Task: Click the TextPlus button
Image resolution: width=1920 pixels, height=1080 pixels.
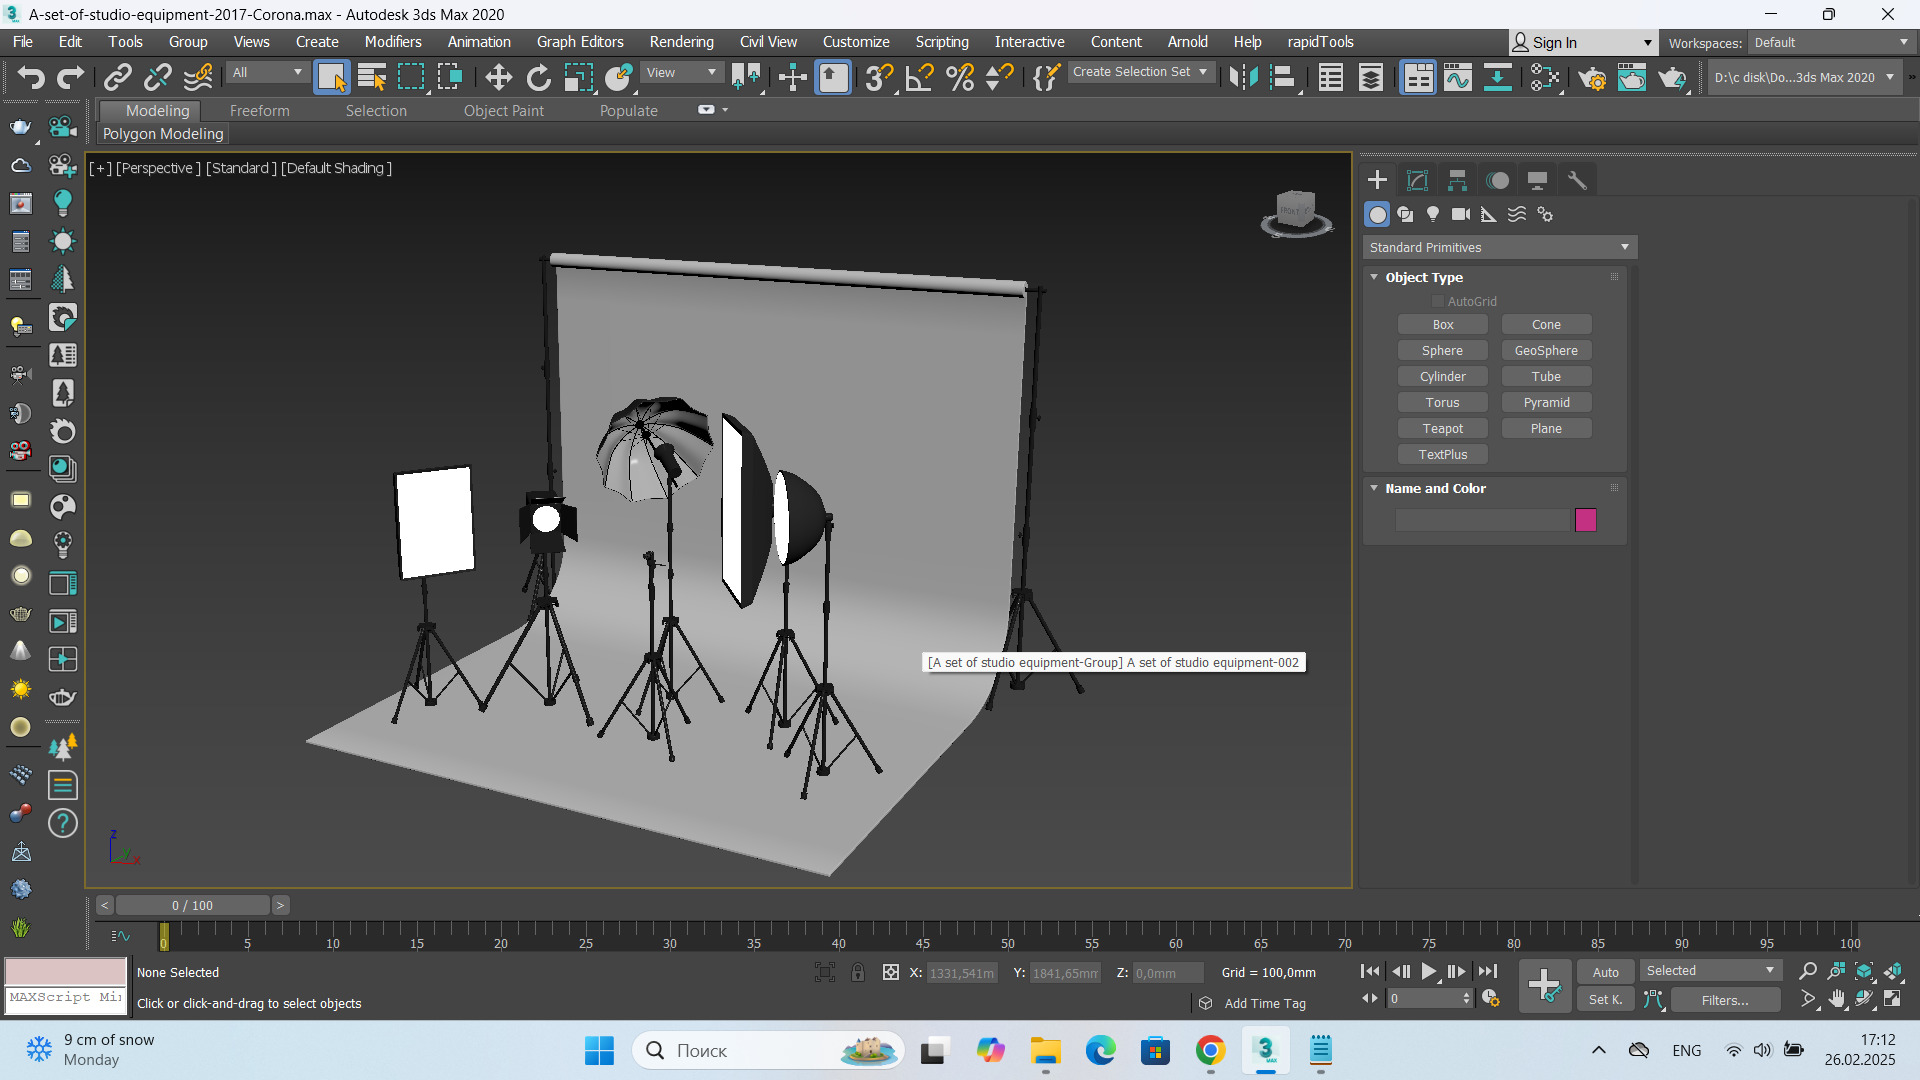Action: point(1442,455)
